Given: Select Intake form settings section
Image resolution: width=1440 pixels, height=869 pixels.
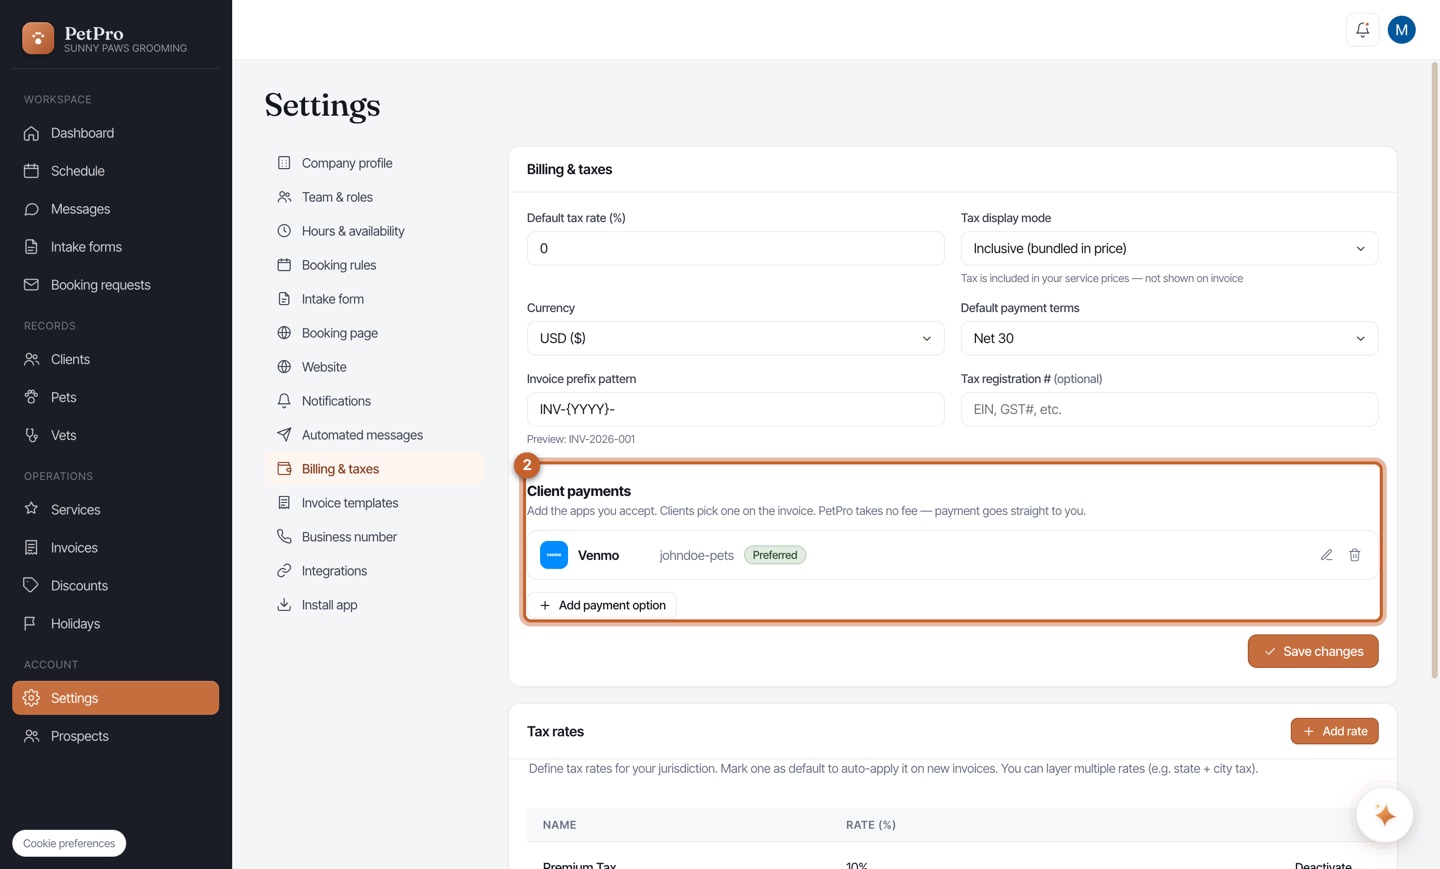Looking at the screenshot, I should point(374,299).
